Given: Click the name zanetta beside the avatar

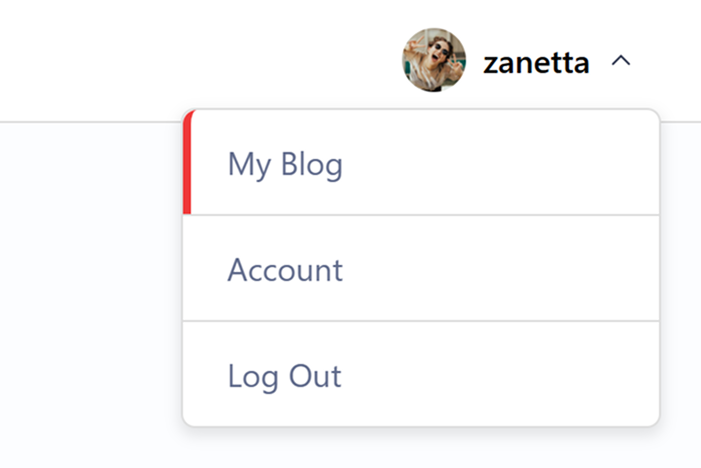Looking at the screenshot, I should (536, 62).
